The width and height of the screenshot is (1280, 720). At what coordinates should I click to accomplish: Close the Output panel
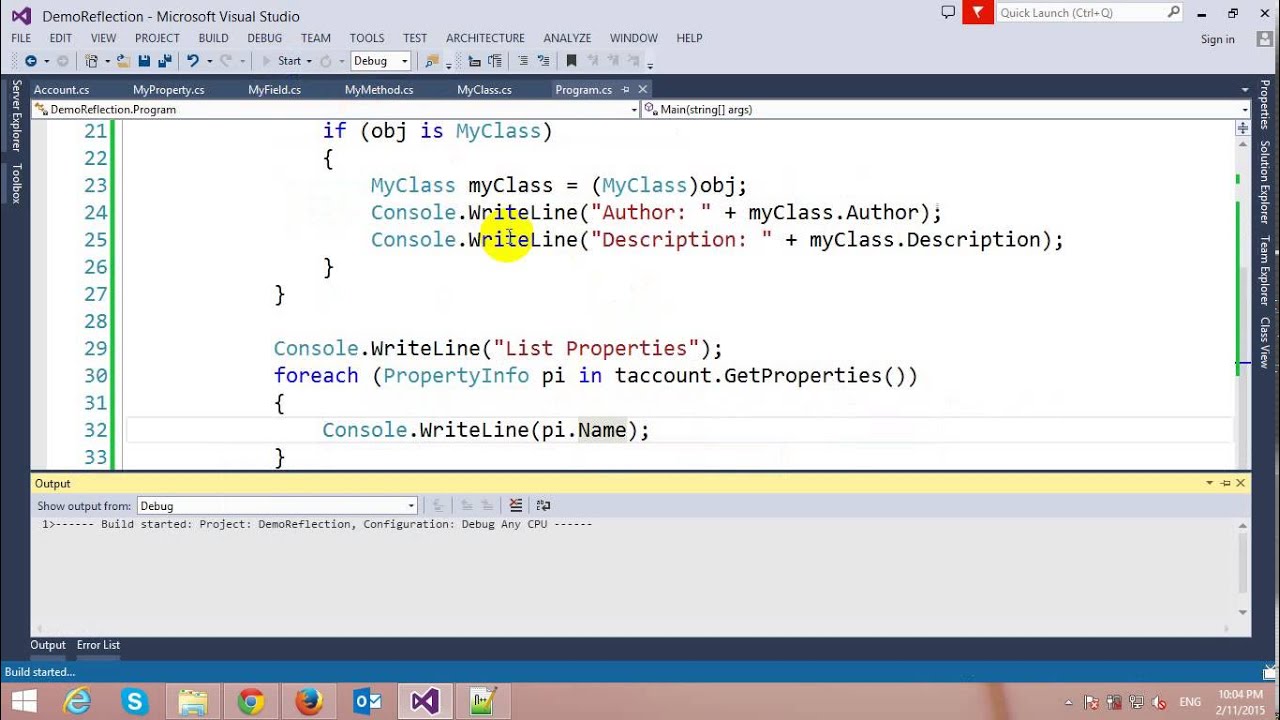[x=1241, y=483]
